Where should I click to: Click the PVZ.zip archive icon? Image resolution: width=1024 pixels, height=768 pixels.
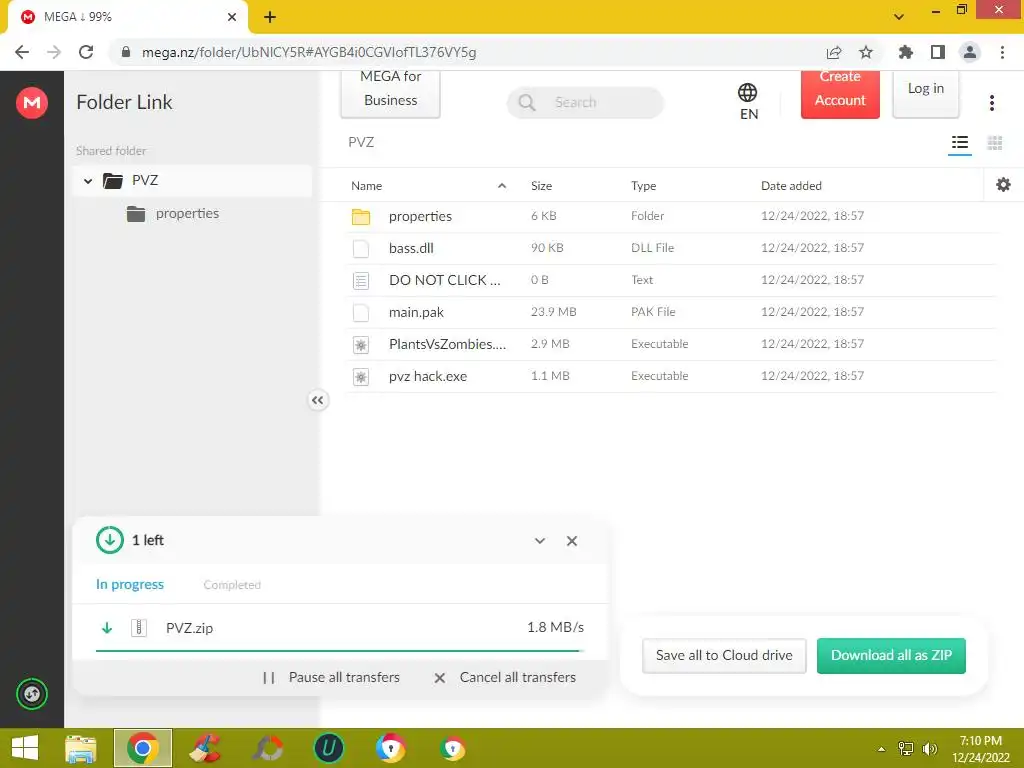pyautogui.click(x=138, y=628)
